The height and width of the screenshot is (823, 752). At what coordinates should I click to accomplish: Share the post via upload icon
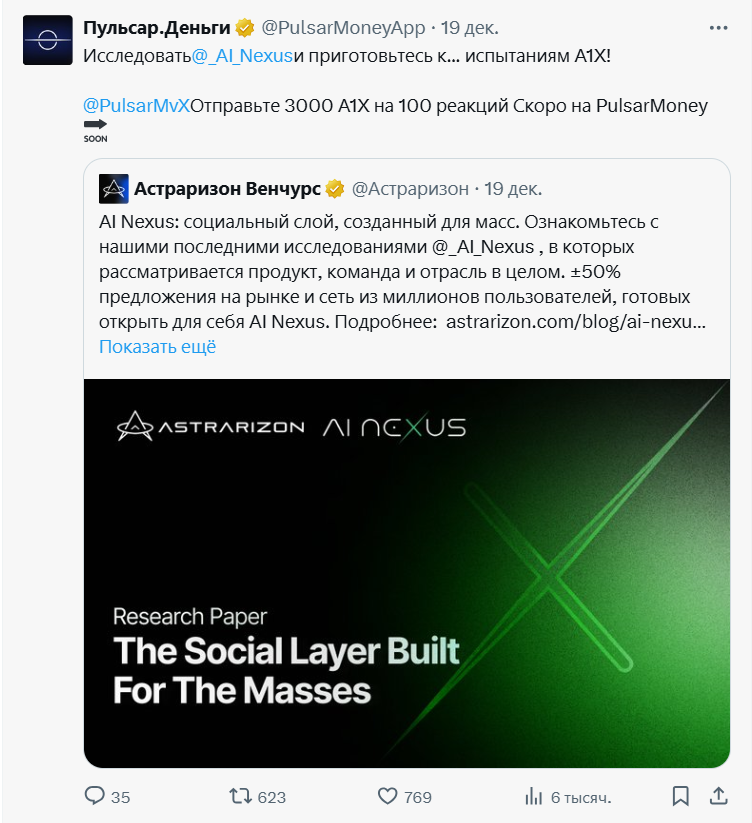tap(719, 797)
